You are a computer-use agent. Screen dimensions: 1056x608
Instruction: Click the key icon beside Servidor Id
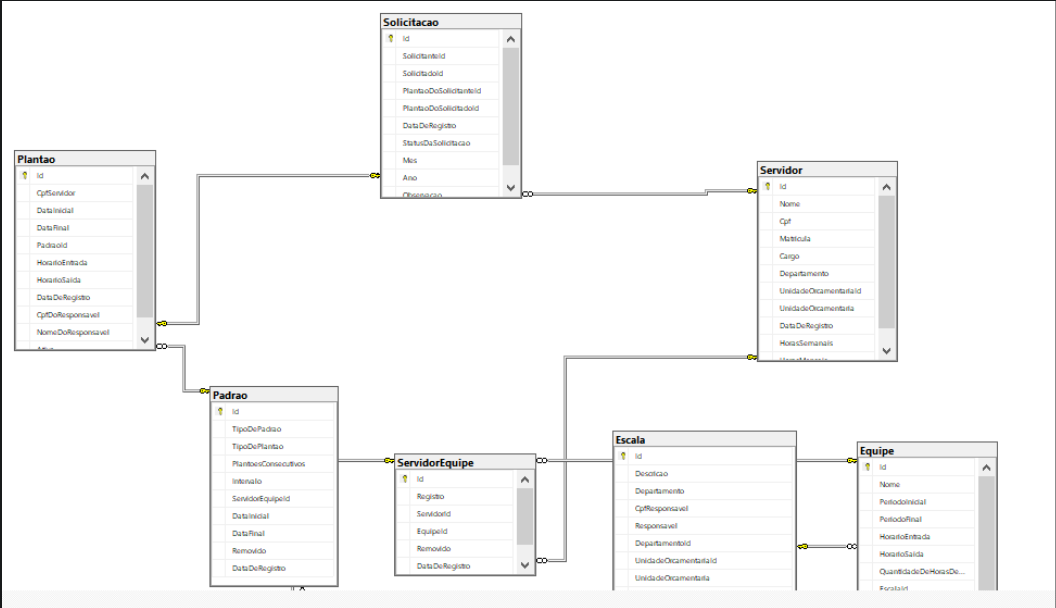[x=767, y=186]
